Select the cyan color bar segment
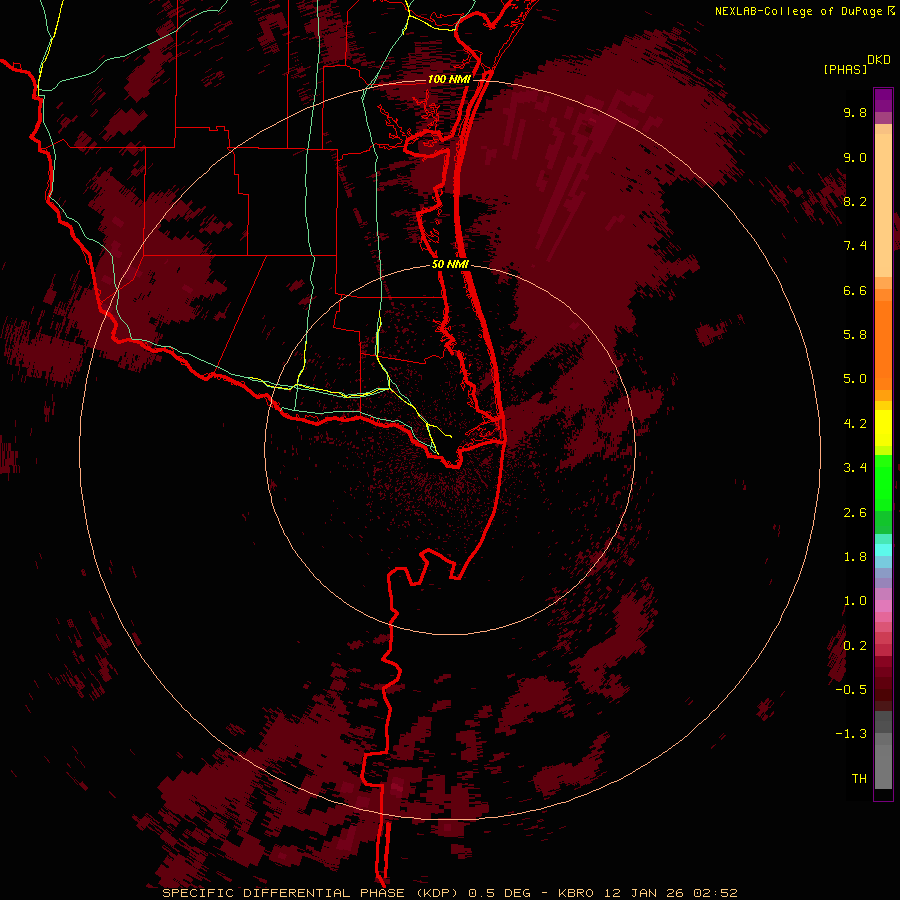The image size is (900, 900). (x=883, y=550)
